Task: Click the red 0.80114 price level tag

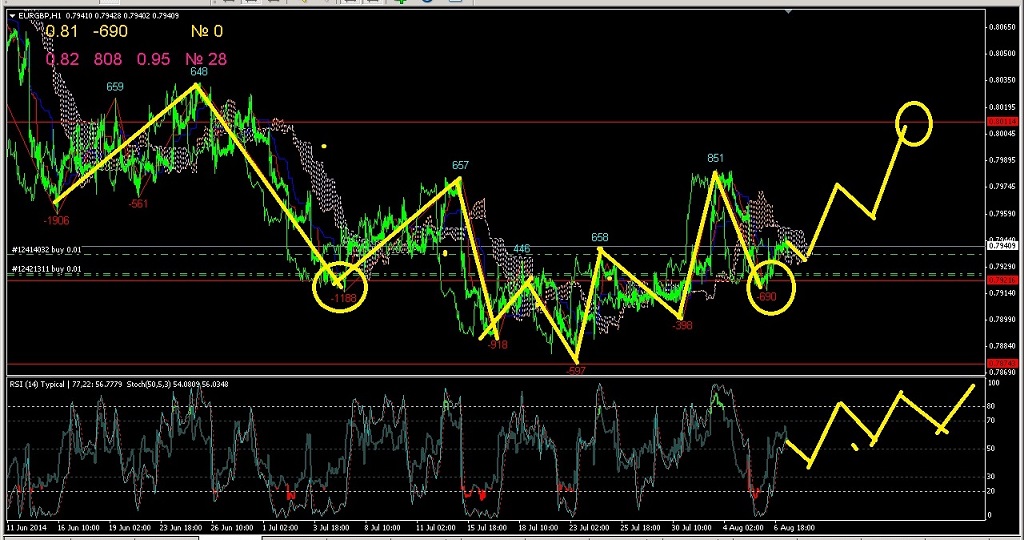Action: pos(1001,121)
